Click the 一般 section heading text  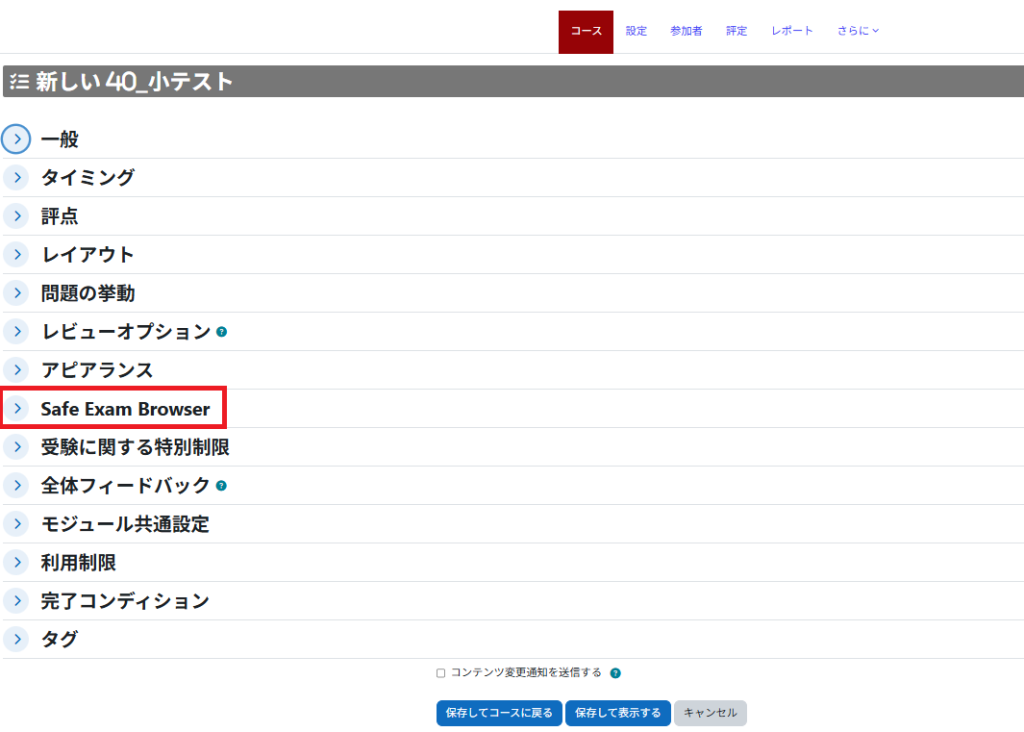[x=59, y=139]
